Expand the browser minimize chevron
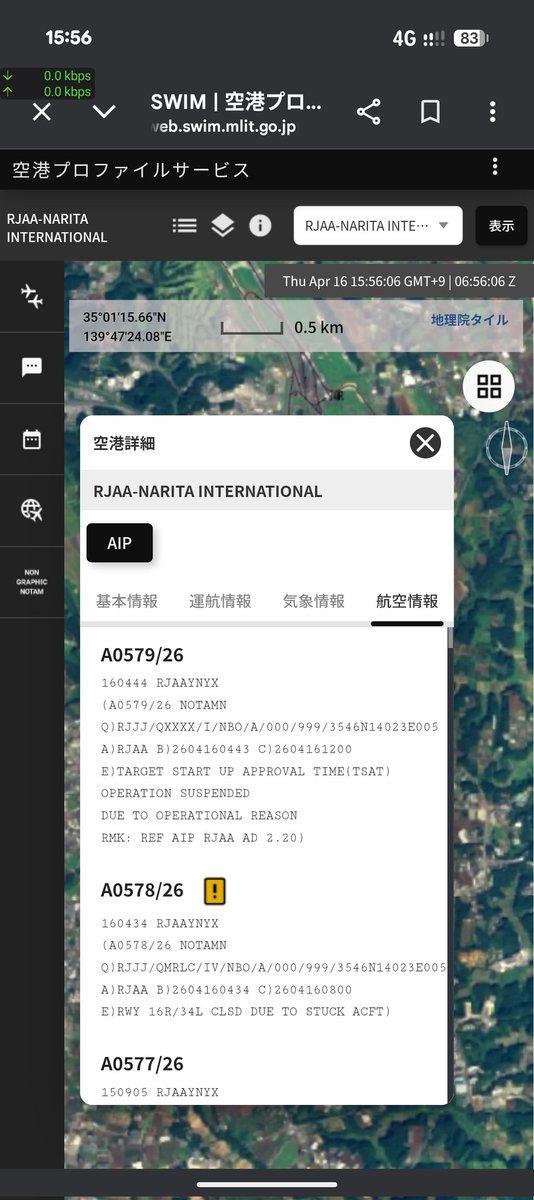Screen dimensions: 534x1200 pos(104,112)
